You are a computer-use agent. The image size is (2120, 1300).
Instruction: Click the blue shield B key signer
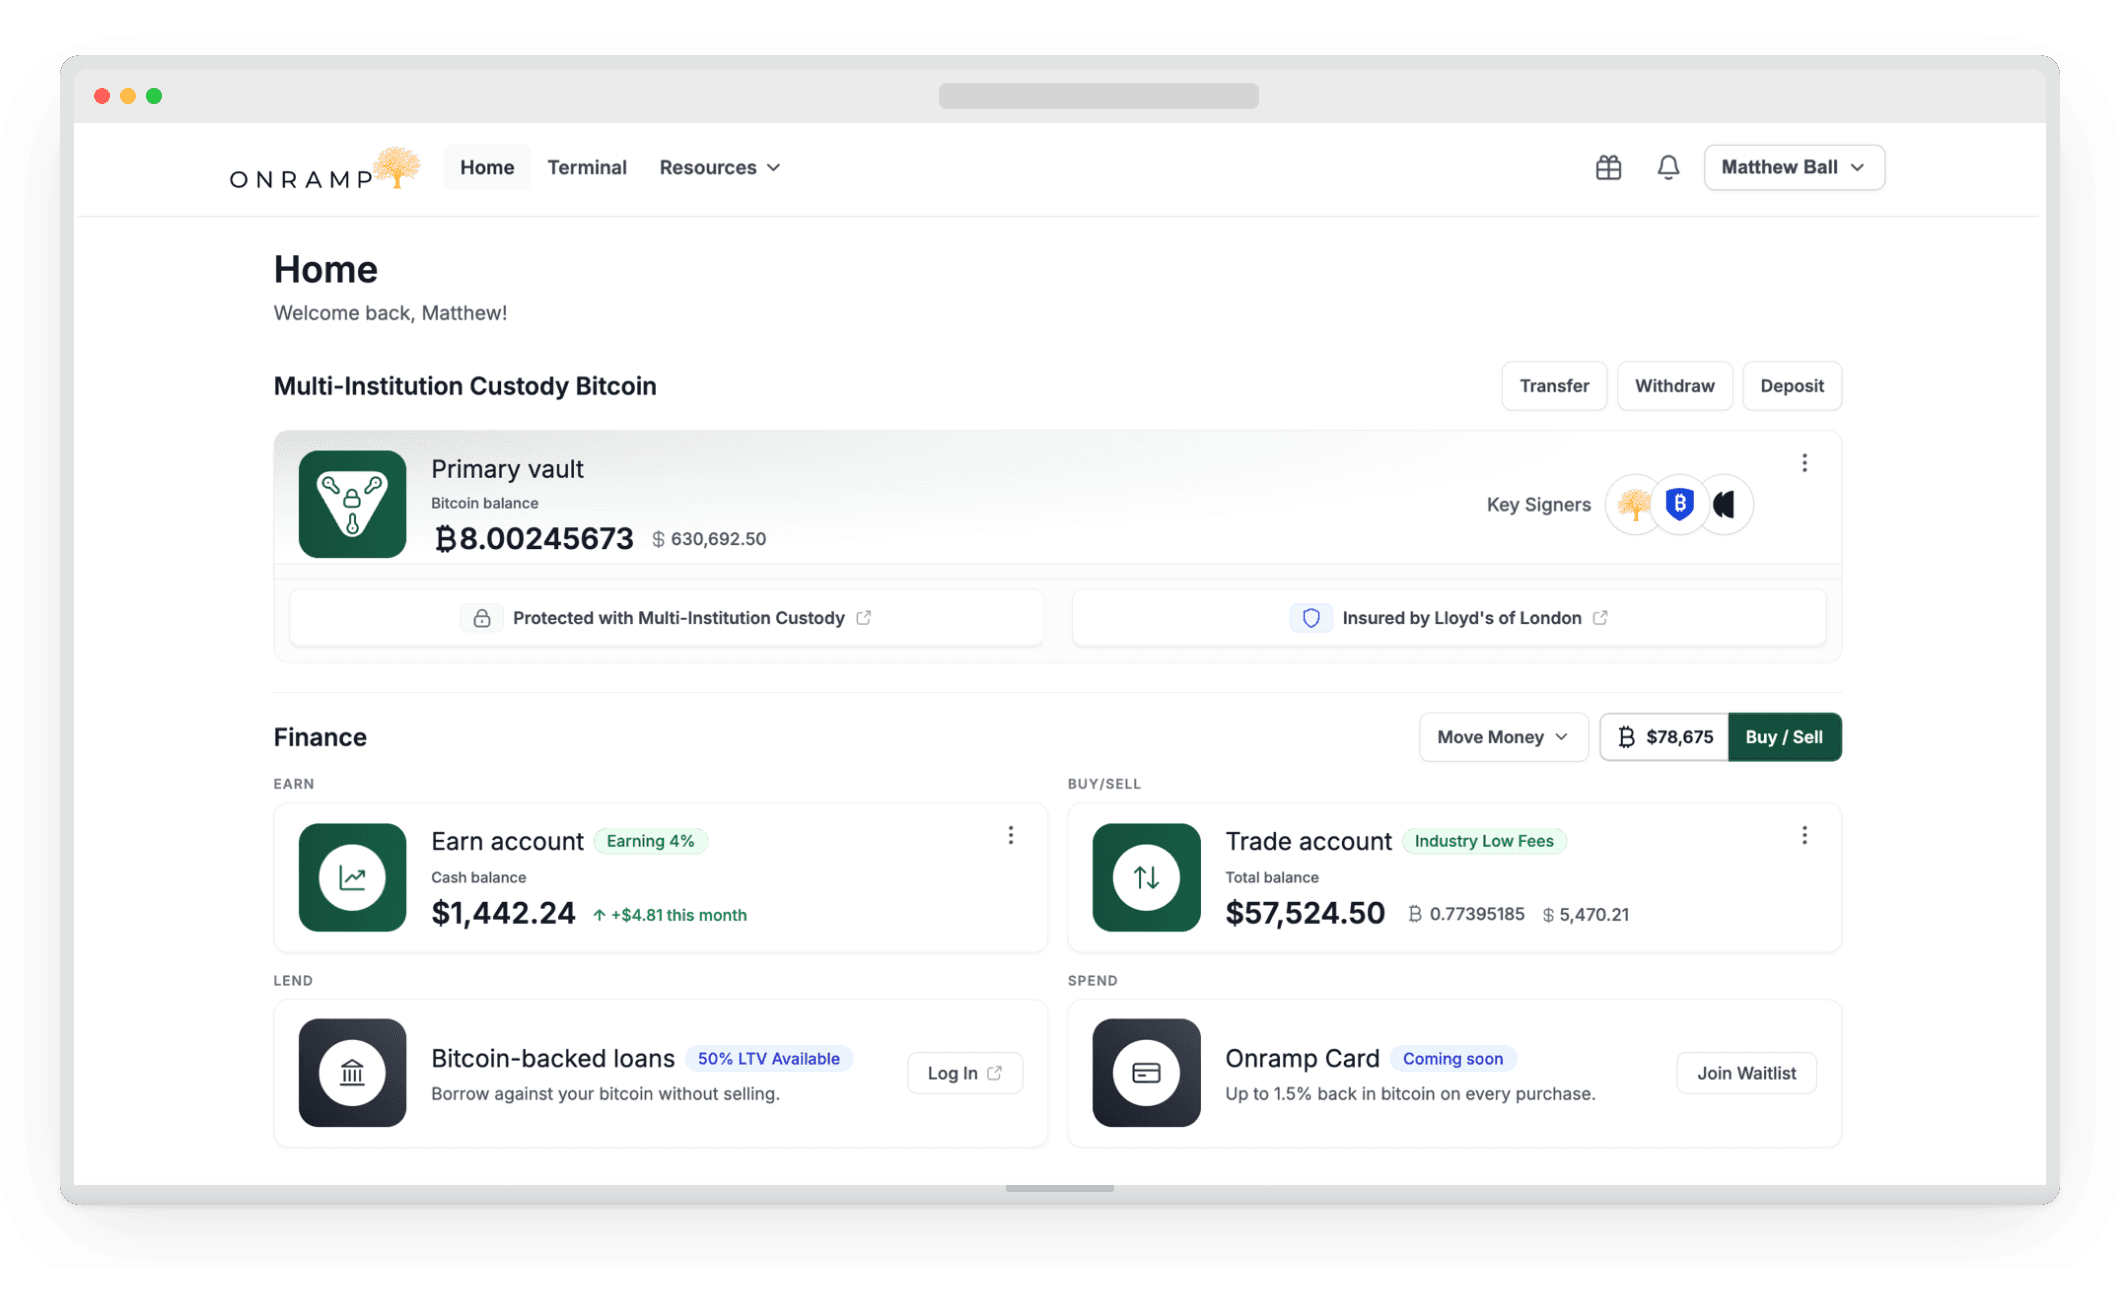click(x=1679, y=504)
